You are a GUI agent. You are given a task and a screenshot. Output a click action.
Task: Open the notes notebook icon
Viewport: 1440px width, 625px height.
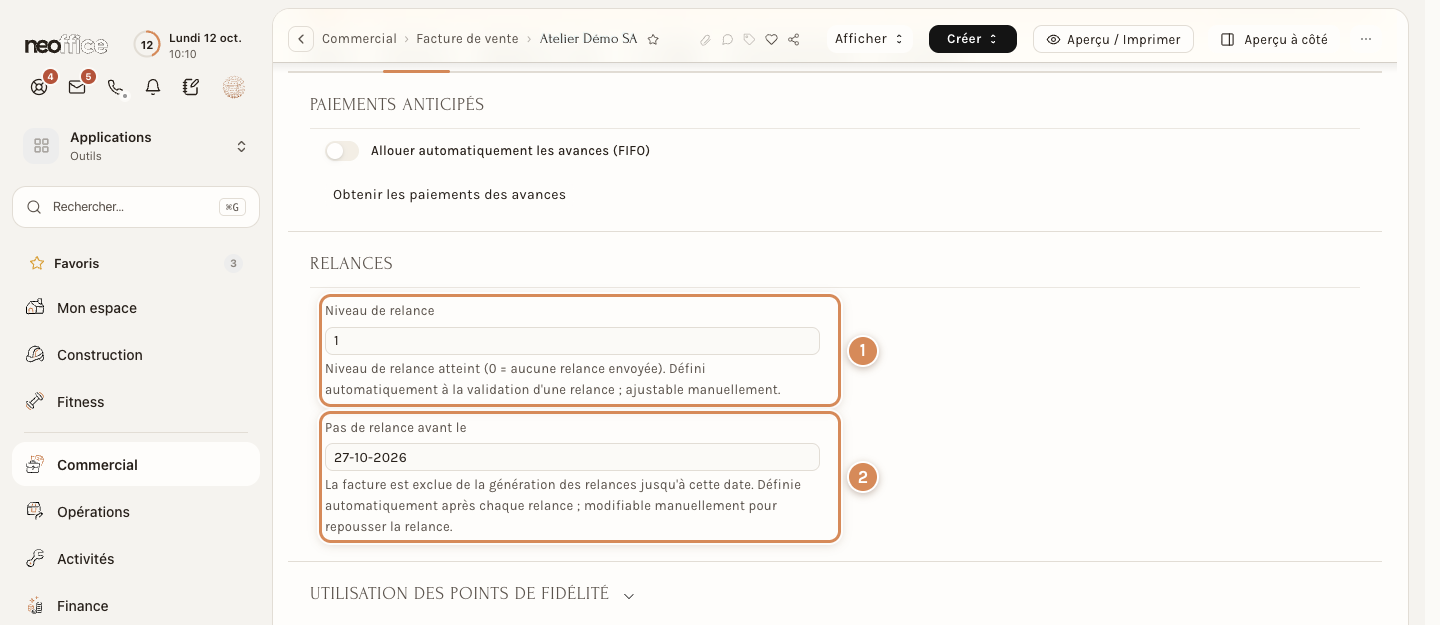(x=191, y=87)
